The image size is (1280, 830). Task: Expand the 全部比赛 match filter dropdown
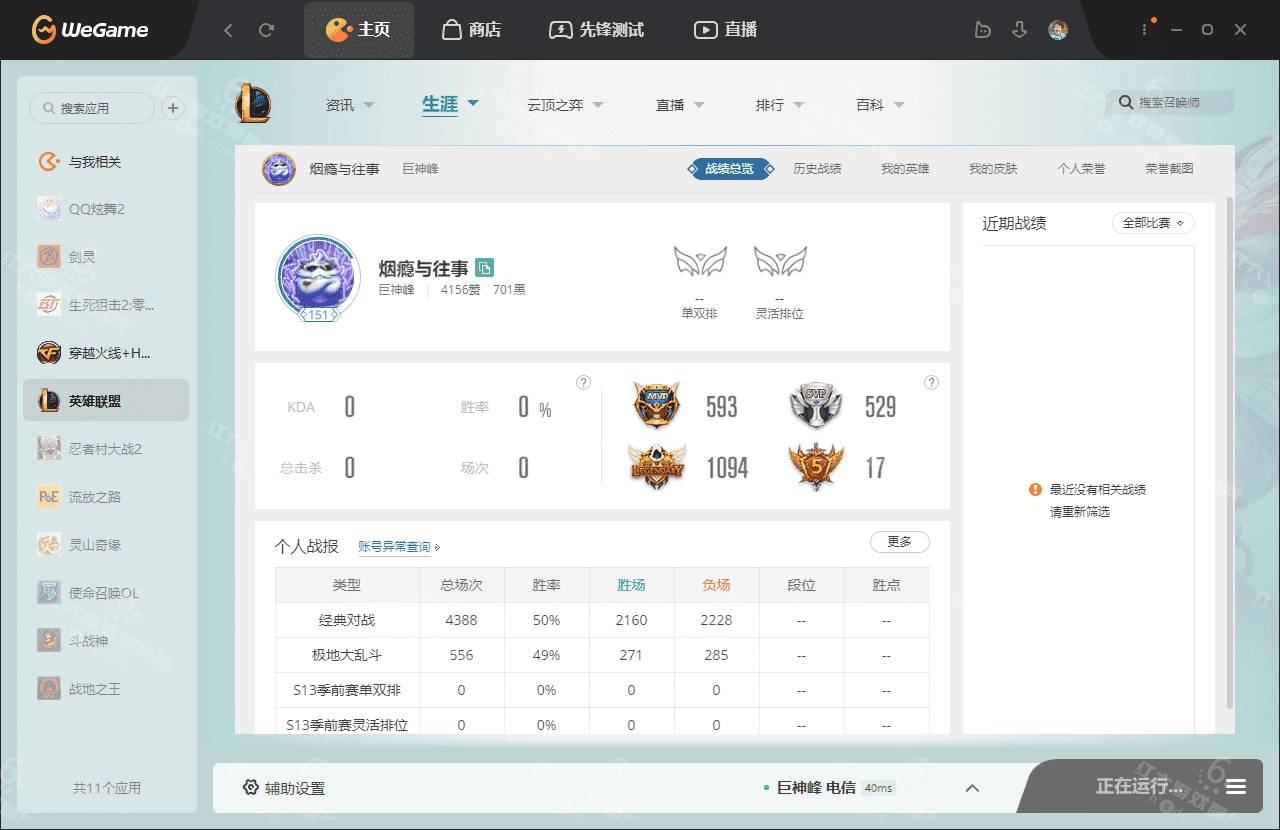(1153, 223)
